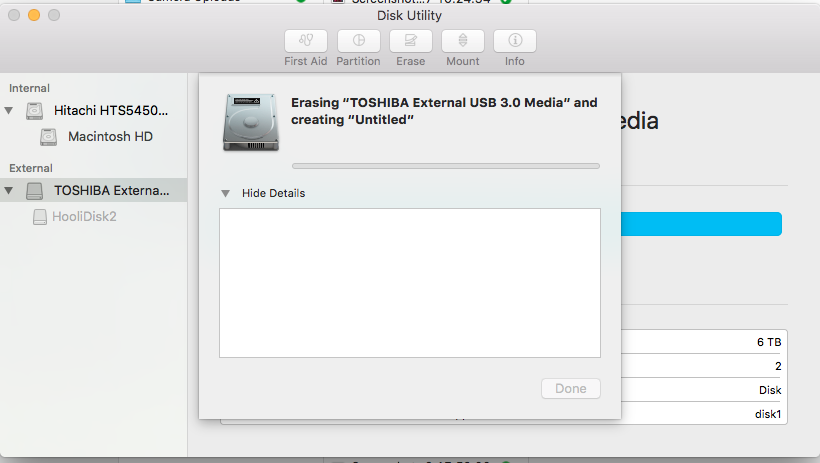The image size is (820, 463).
Task: Click the External section header
Action: [31, 168]
